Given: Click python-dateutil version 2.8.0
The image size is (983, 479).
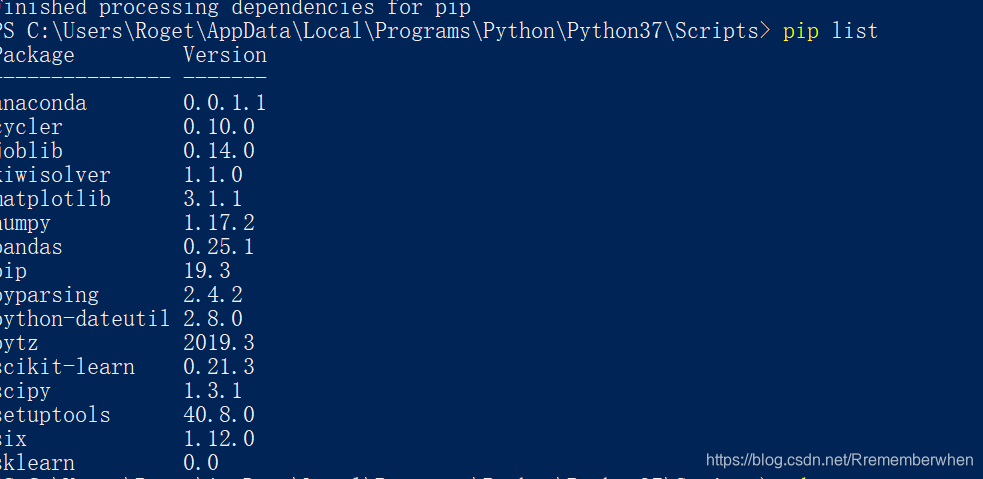Looking at the screenshot, I should click(x=213, y=318).
